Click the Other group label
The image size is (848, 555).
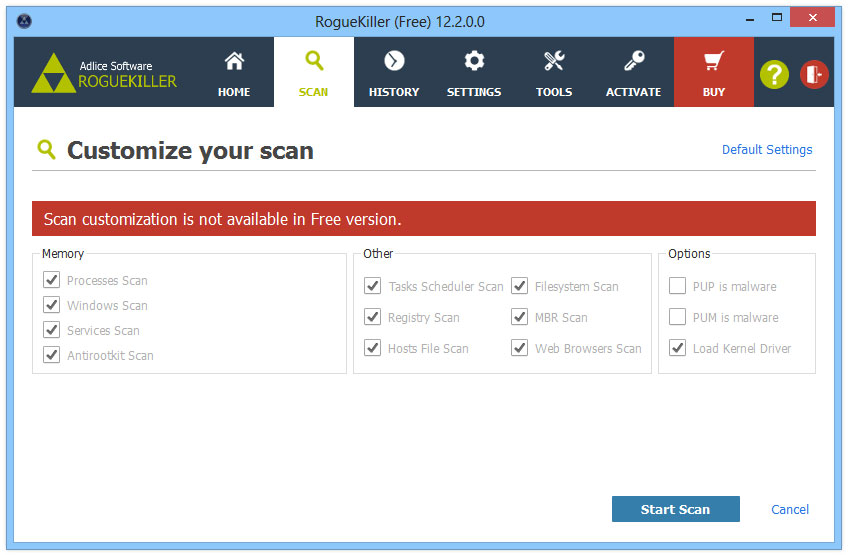pos(378,254)
